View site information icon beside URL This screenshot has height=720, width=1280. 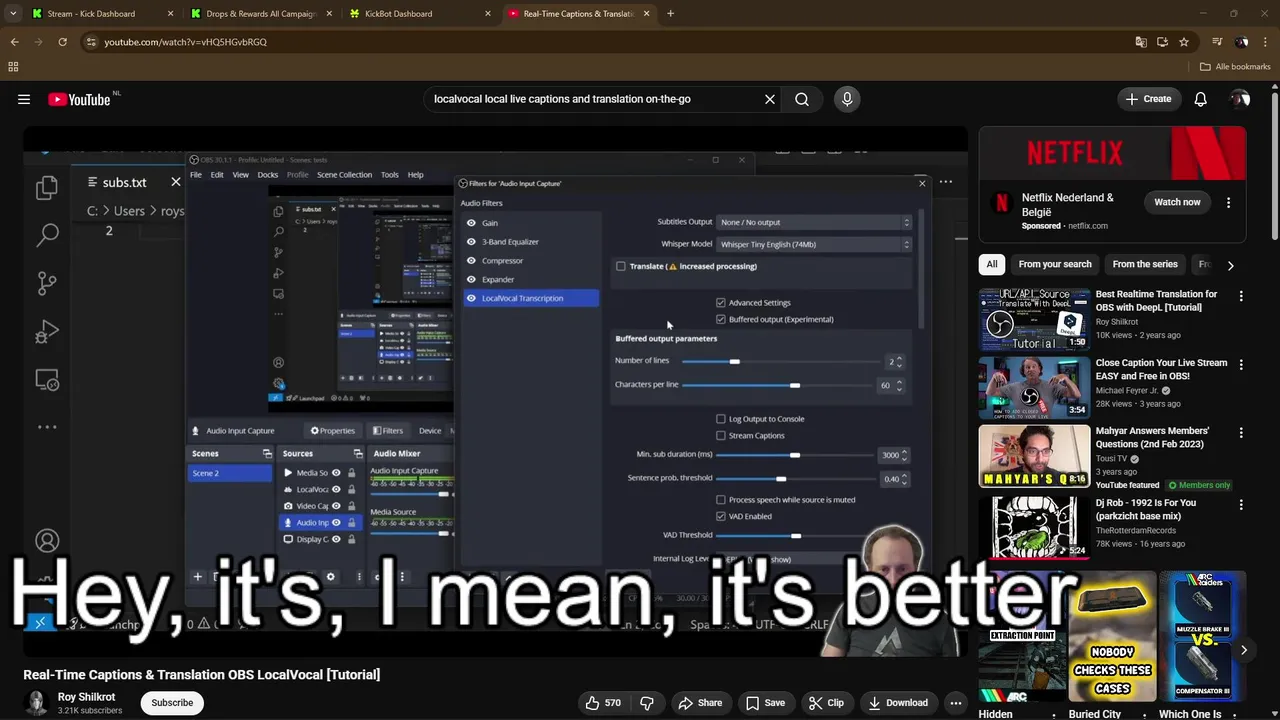point(91,42)
